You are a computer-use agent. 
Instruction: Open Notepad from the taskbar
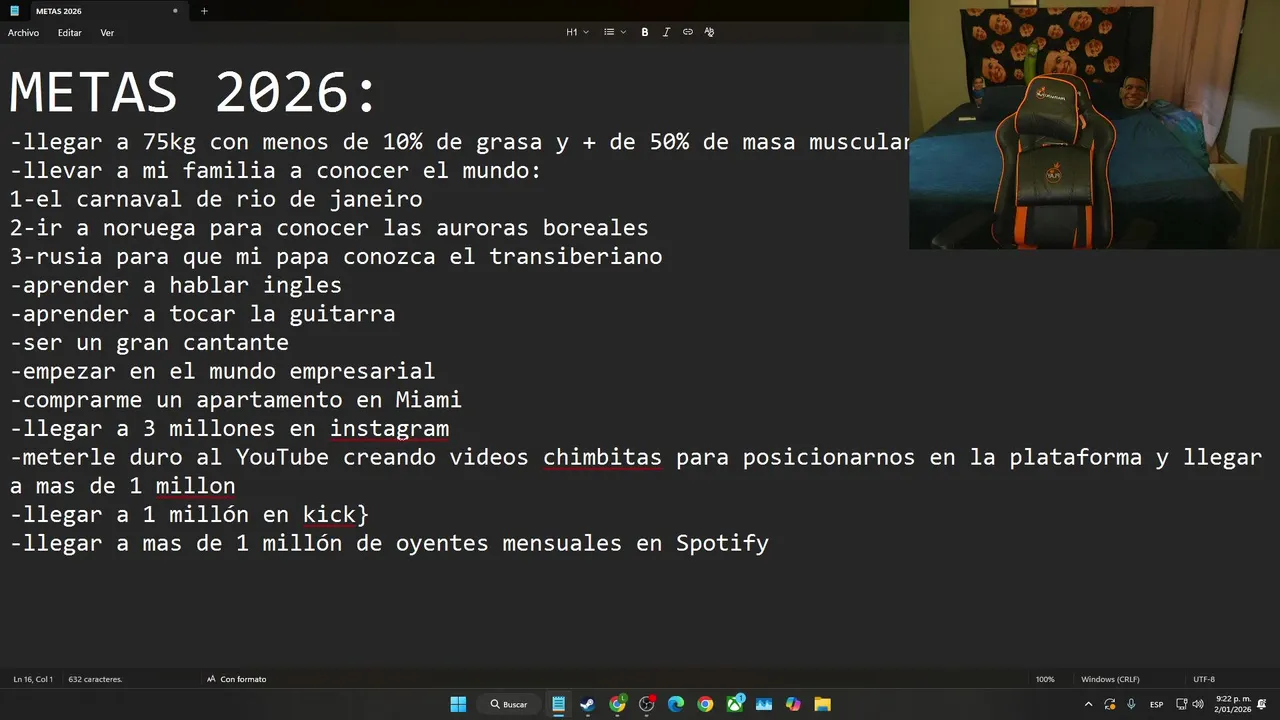(559, 704)
